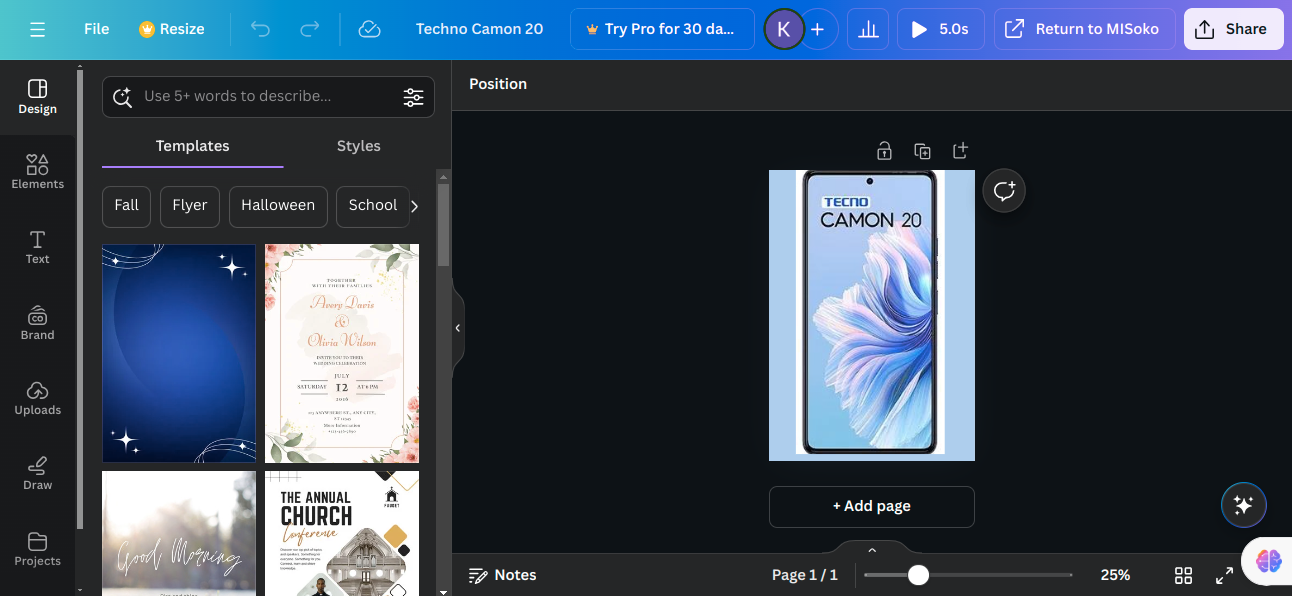Undo the last action
1292x596 pixels.
tap(261, 29)
